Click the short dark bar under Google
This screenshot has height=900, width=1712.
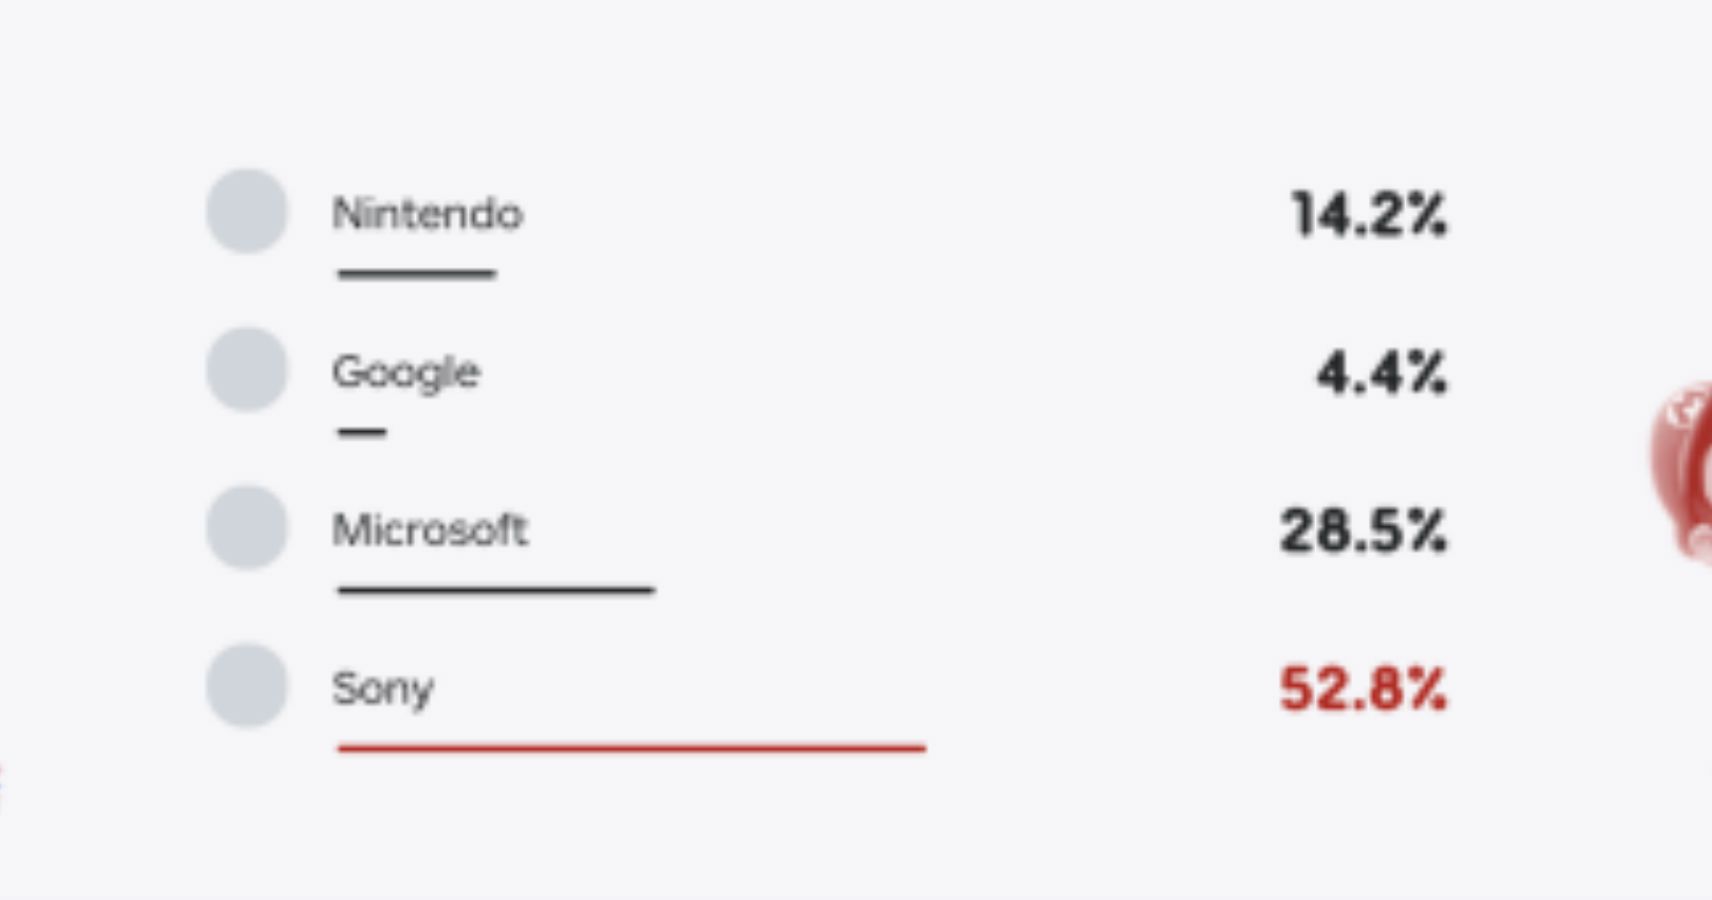point(362,432)
